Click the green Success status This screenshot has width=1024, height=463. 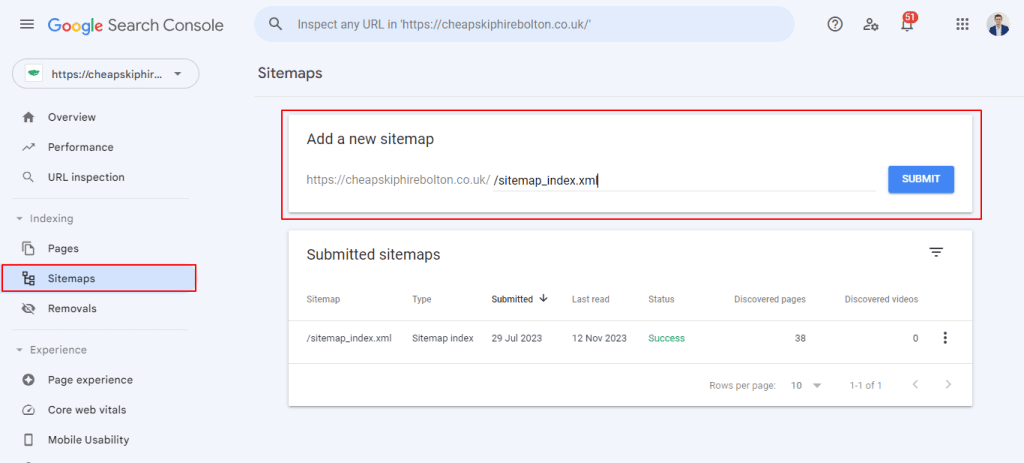tap(666, 338)
